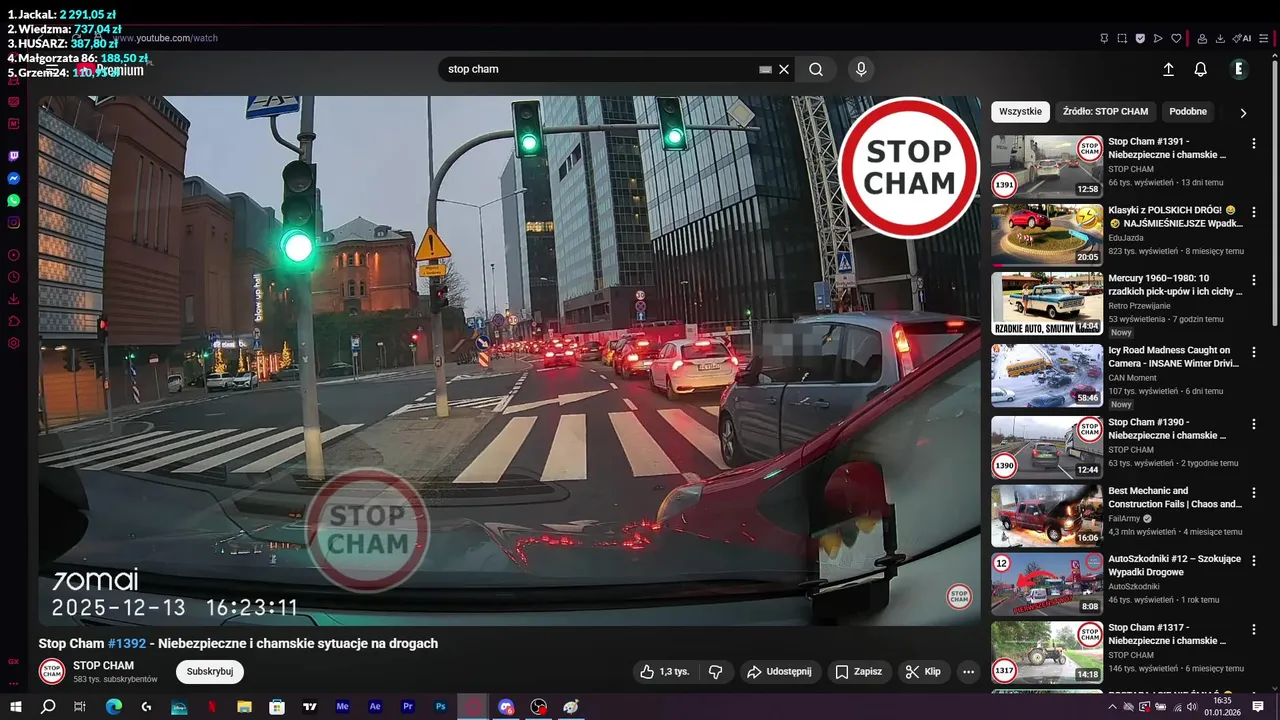Open the STOP CHAM channel name under the video
Image resolution: width=1280 pixels, height=720 pixels.
[103, 665]
